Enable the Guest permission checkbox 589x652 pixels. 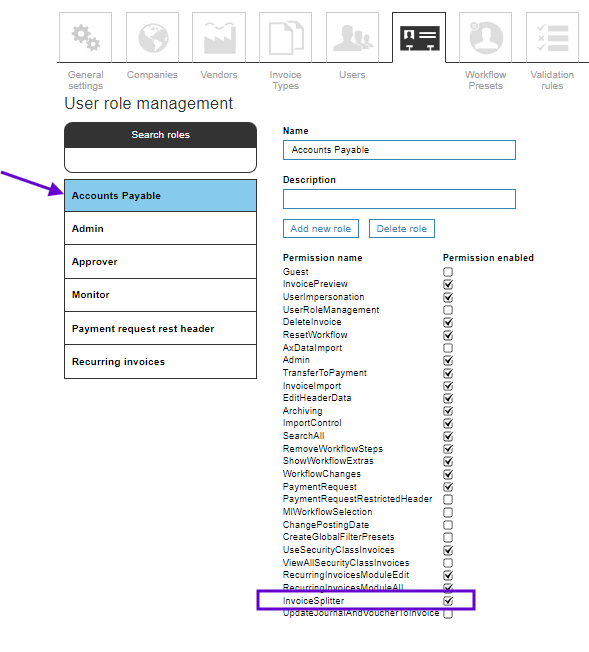[448, 272]
